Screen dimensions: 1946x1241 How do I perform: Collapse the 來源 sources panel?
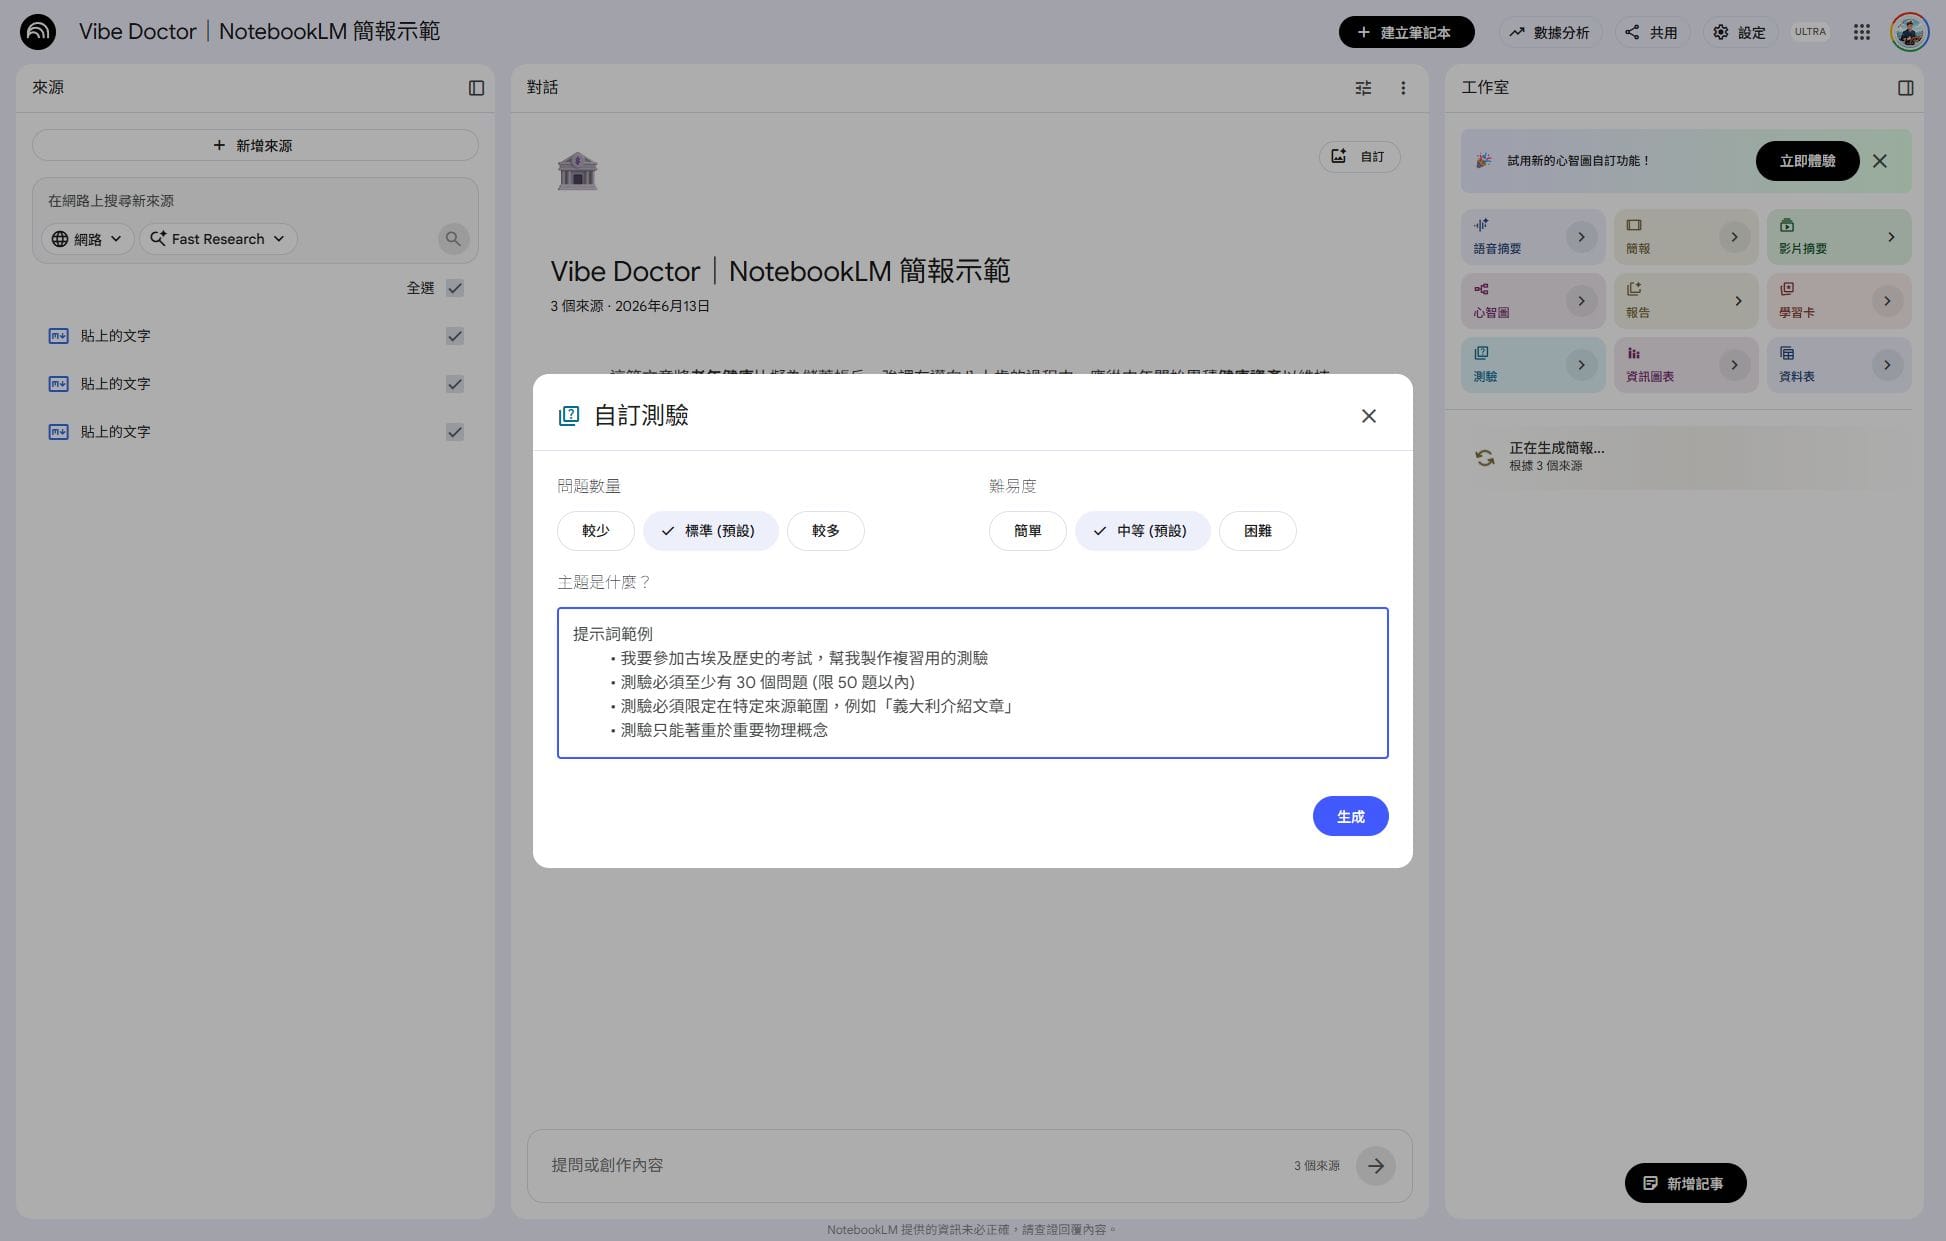coord(476,88)
